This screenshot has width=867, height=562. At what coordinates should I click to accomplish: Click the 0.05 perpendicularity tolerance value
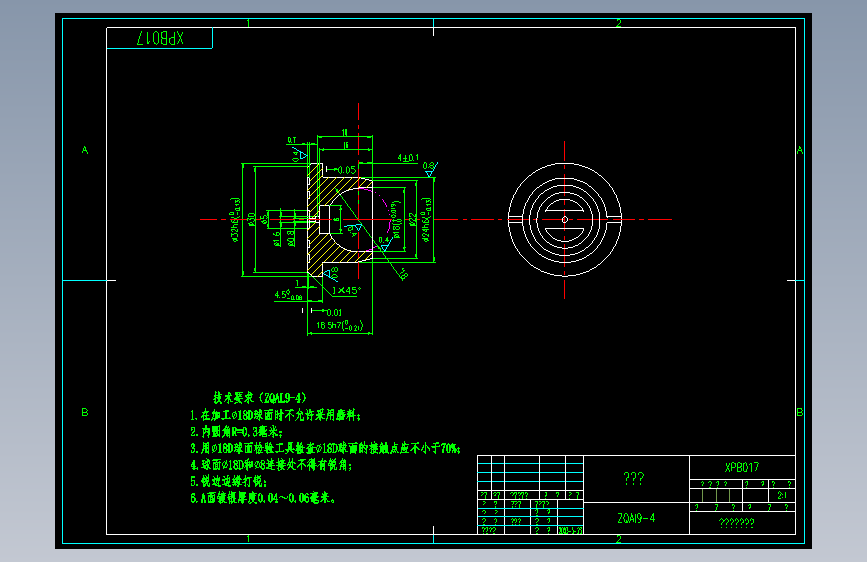(x=347, y=170)
